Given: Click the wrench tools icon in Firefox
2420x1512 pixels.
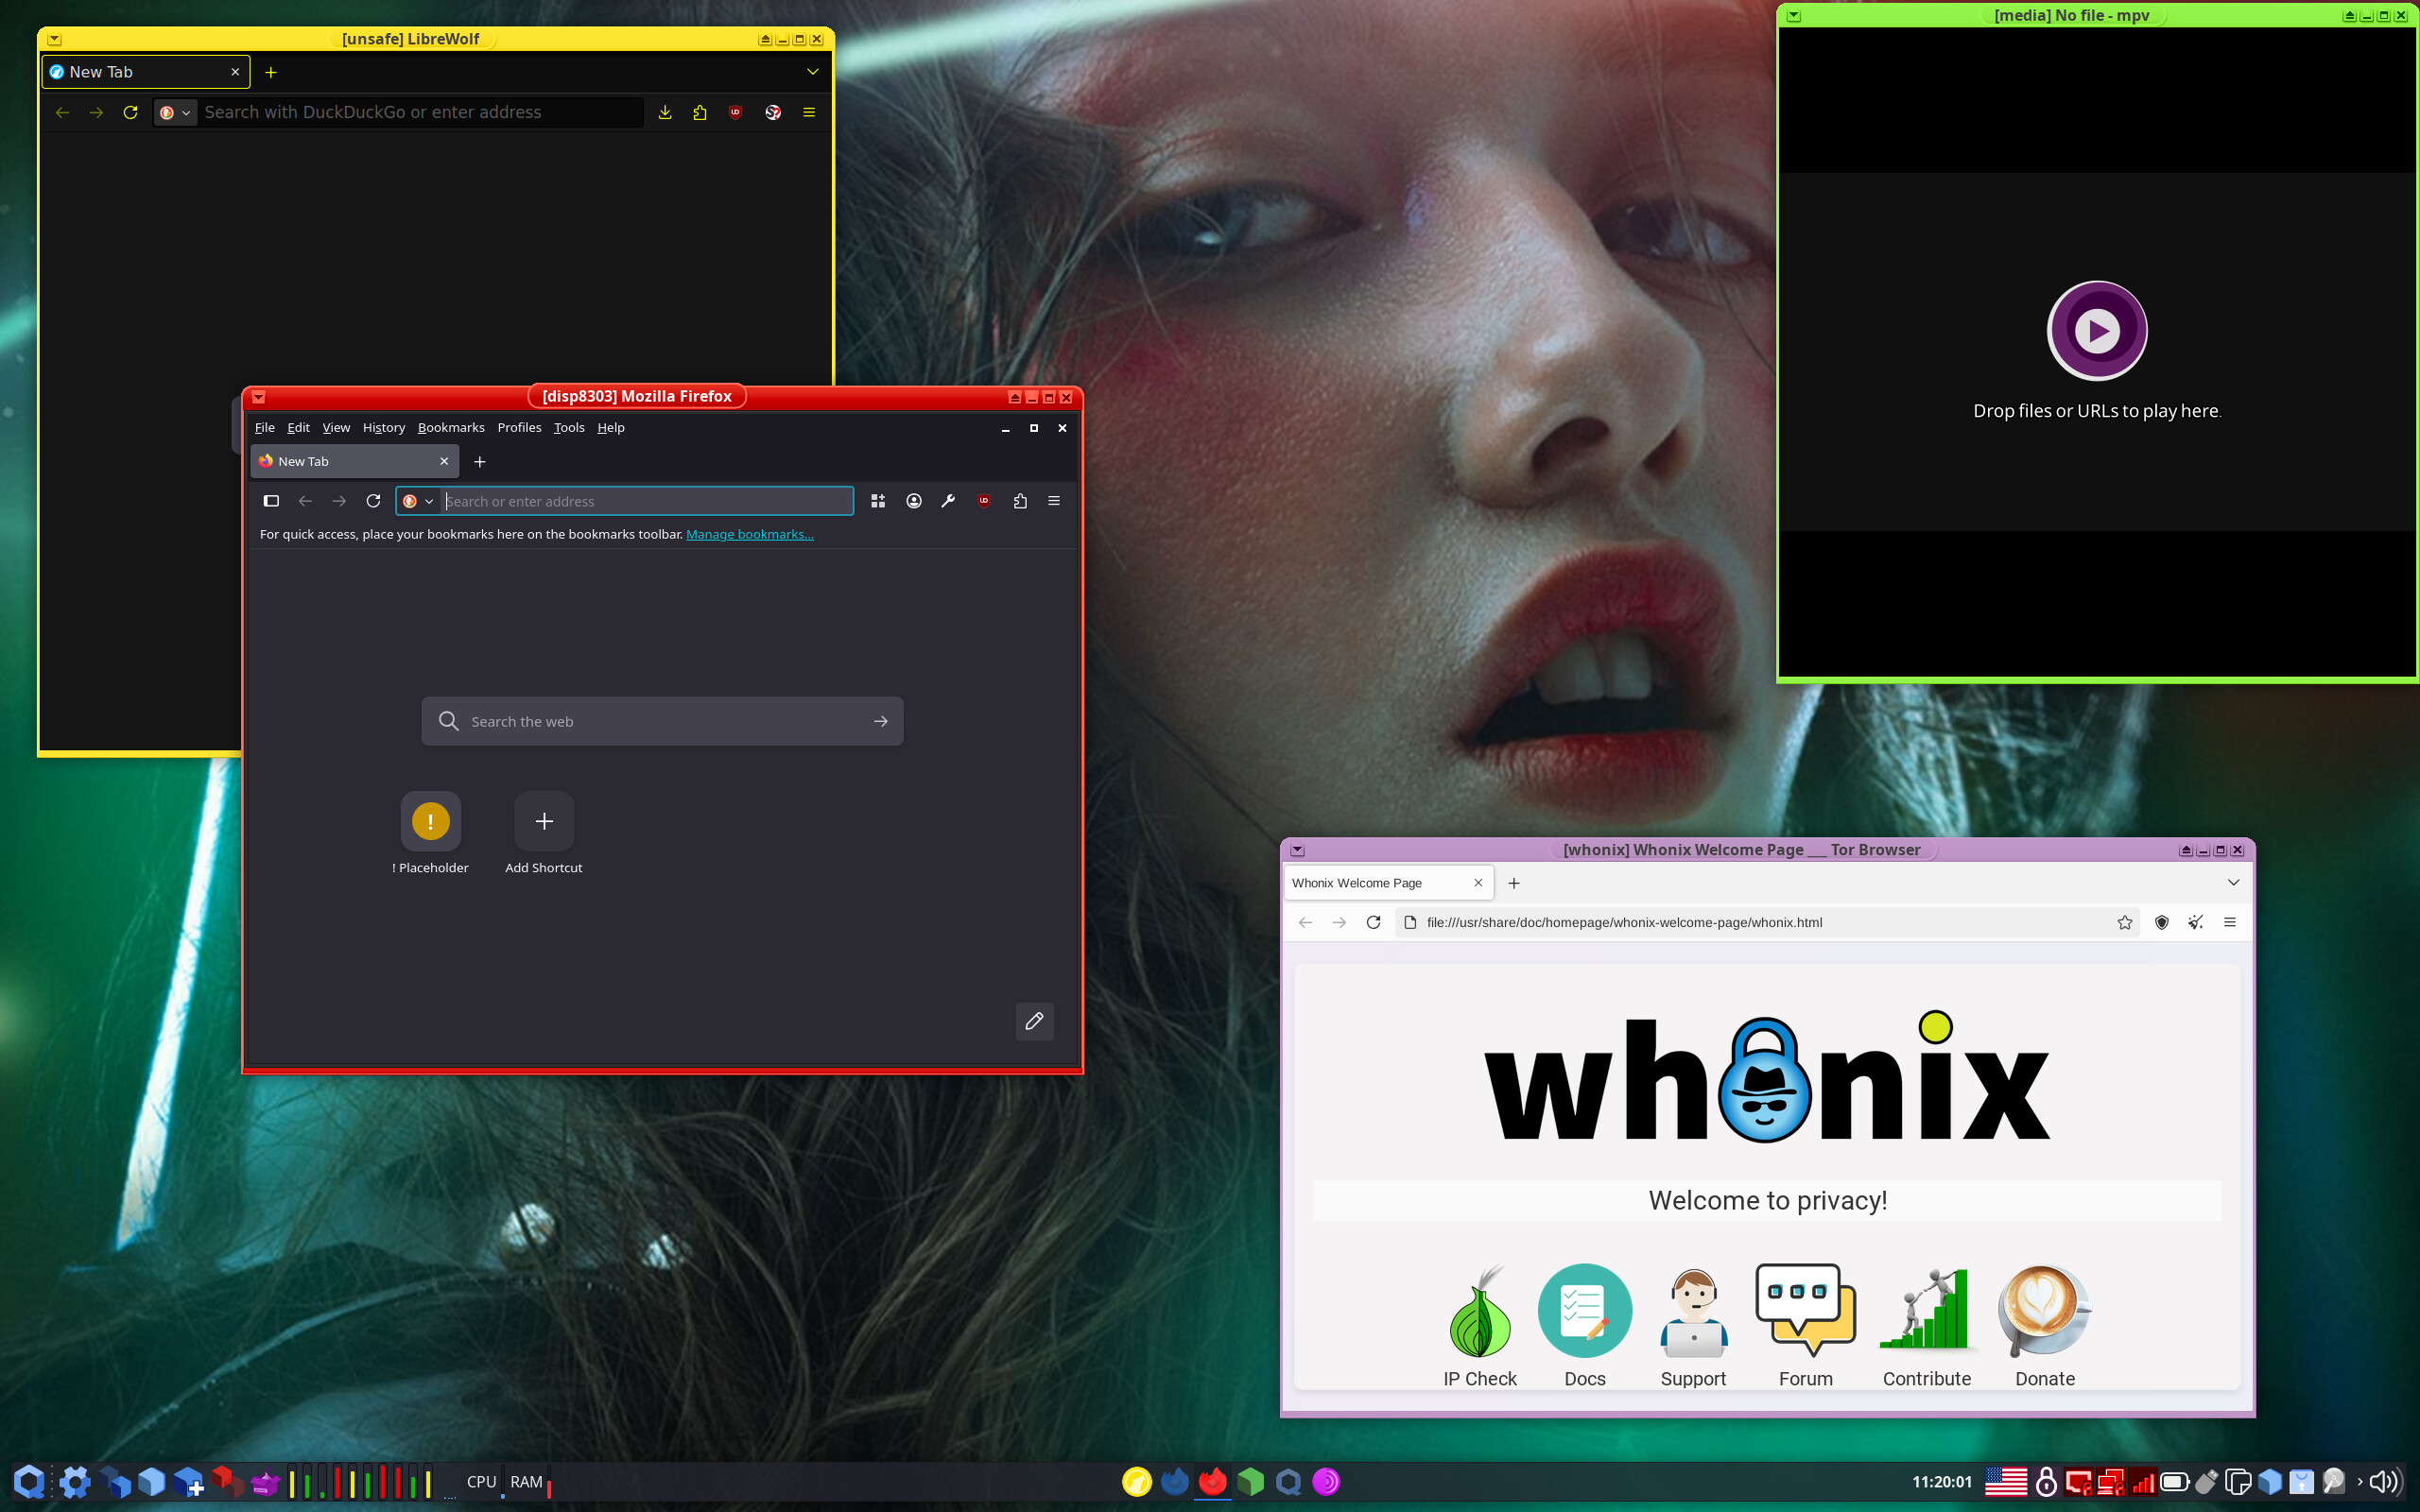Looking at the screenshot, I should click(948, 501).
